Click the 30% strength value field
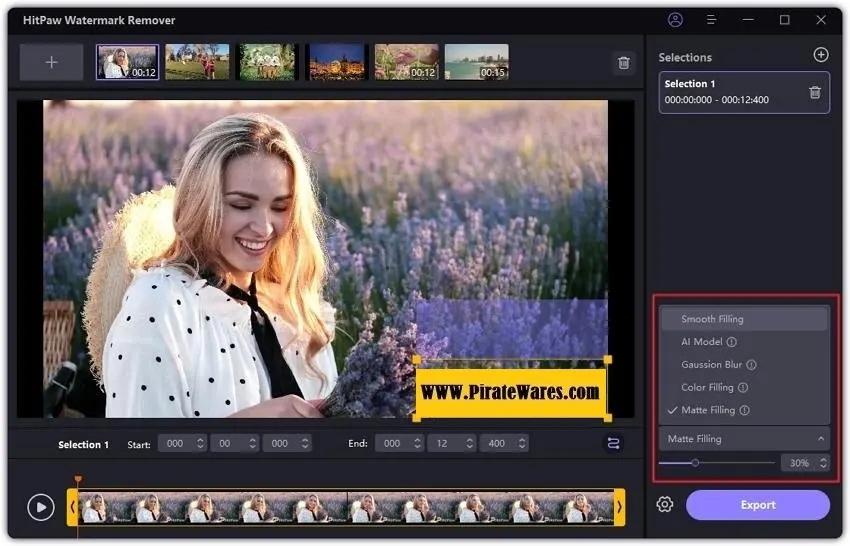This screenshot has width=850, height=546. 799,463
